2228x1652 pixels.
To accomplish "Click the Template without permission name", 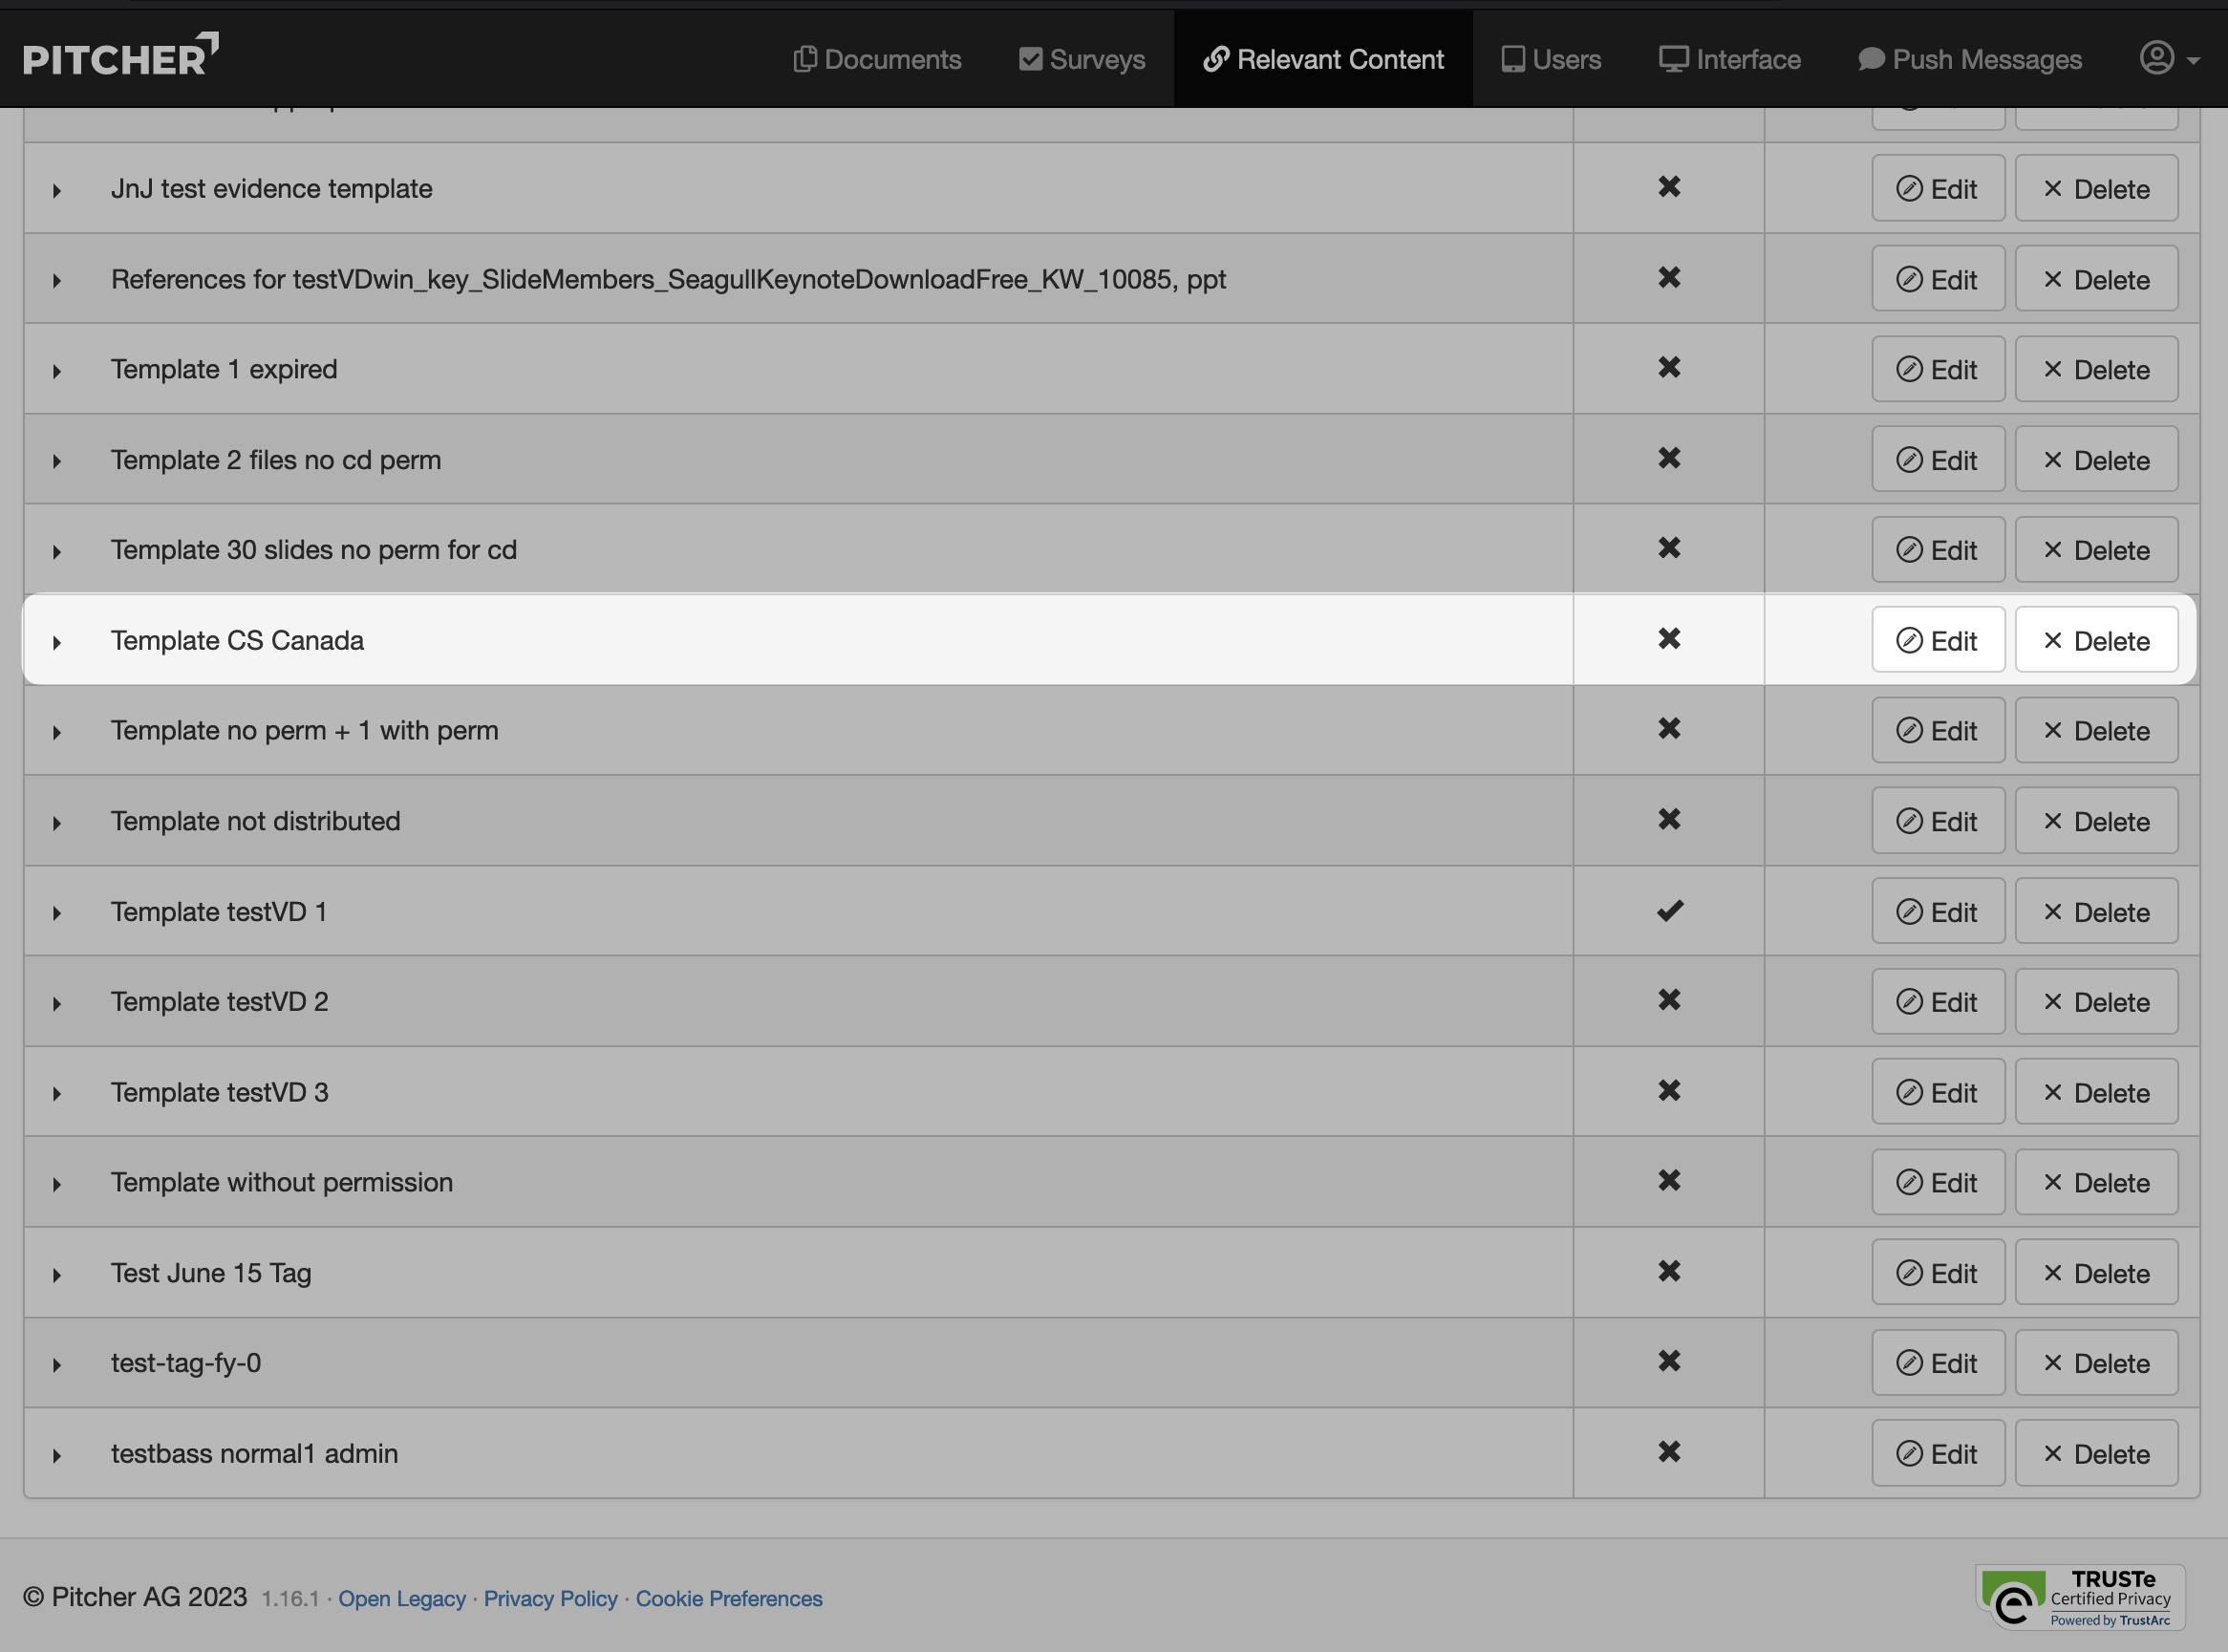I will pos(282,1182).
